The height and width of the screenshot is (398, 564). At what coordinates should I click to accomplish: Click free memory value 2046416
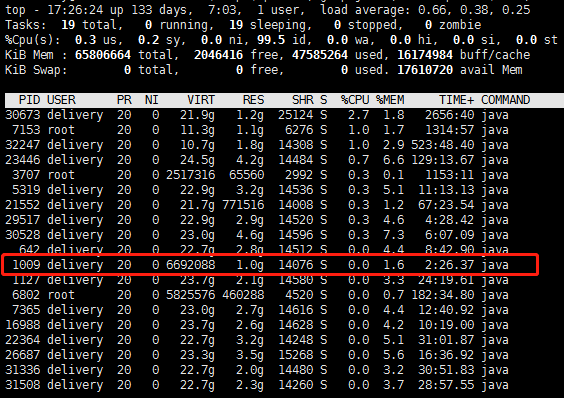coord(218,55)
